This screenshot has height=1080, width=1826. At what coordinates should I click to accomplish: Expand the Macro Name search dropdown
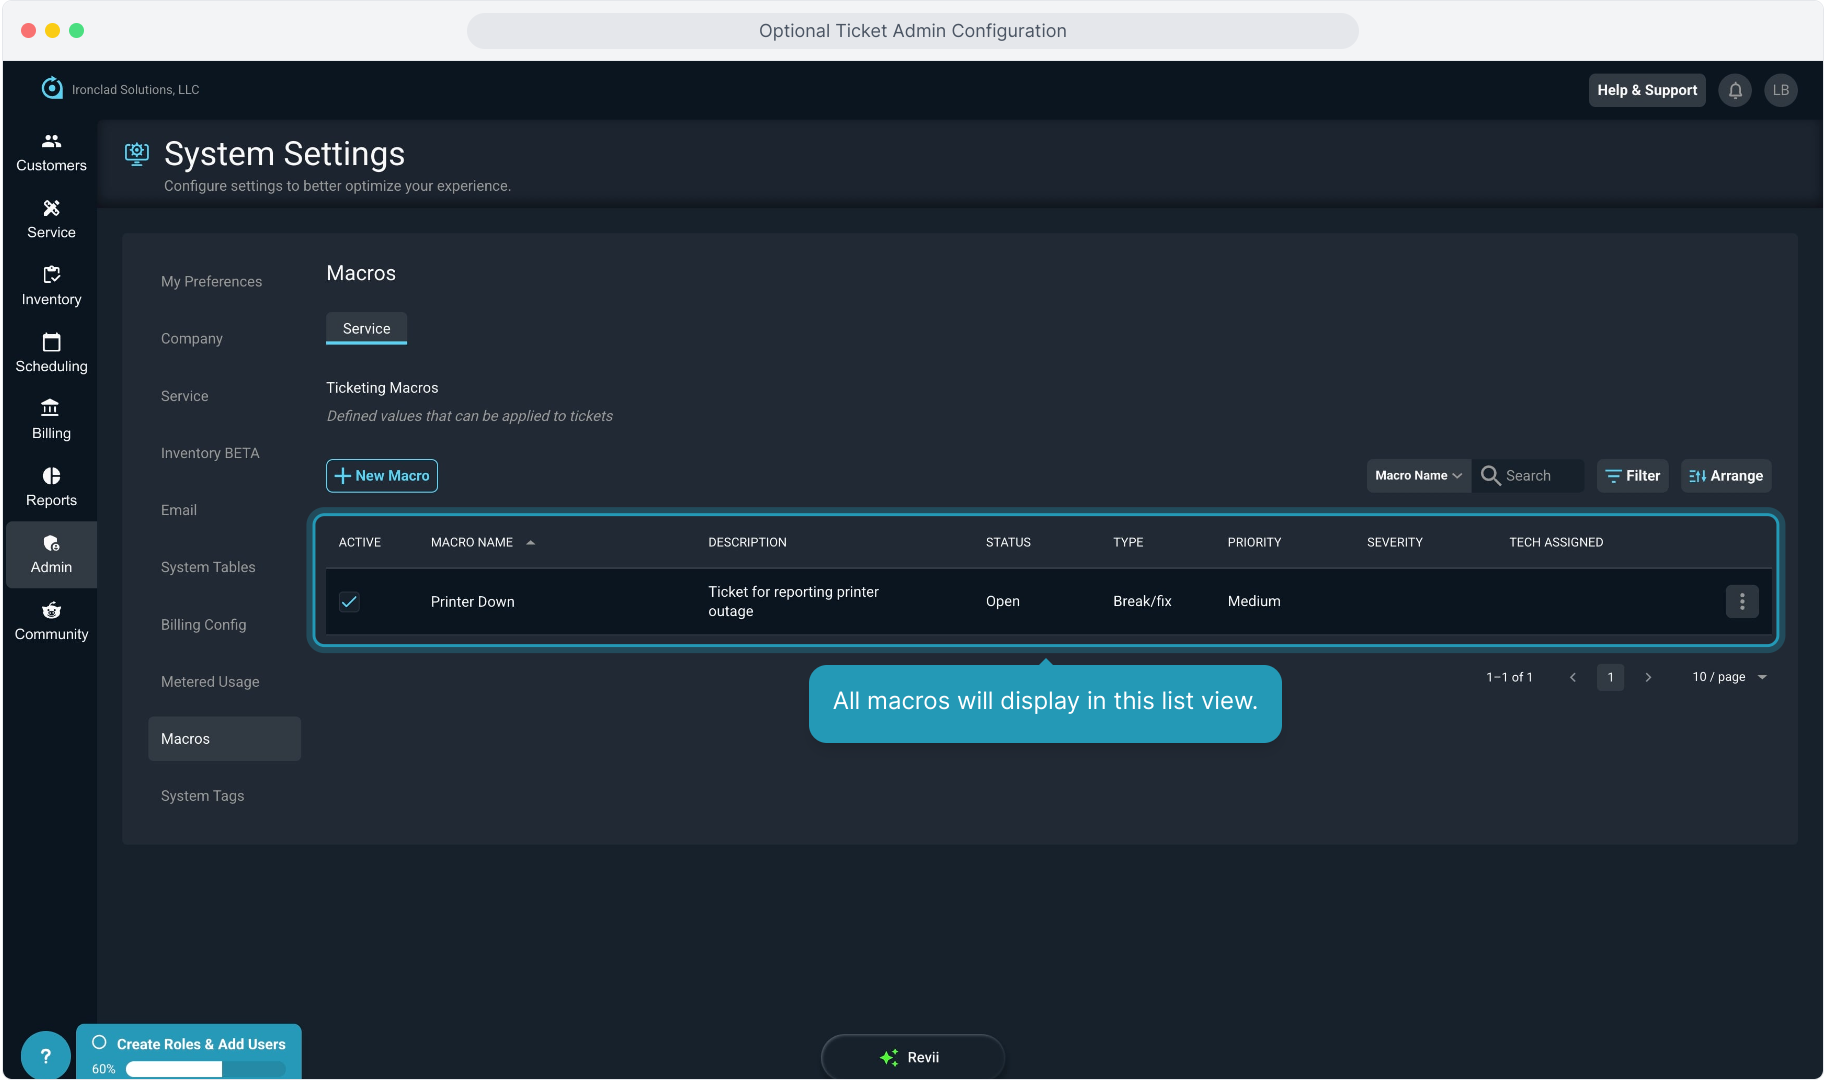[1418, 476]
